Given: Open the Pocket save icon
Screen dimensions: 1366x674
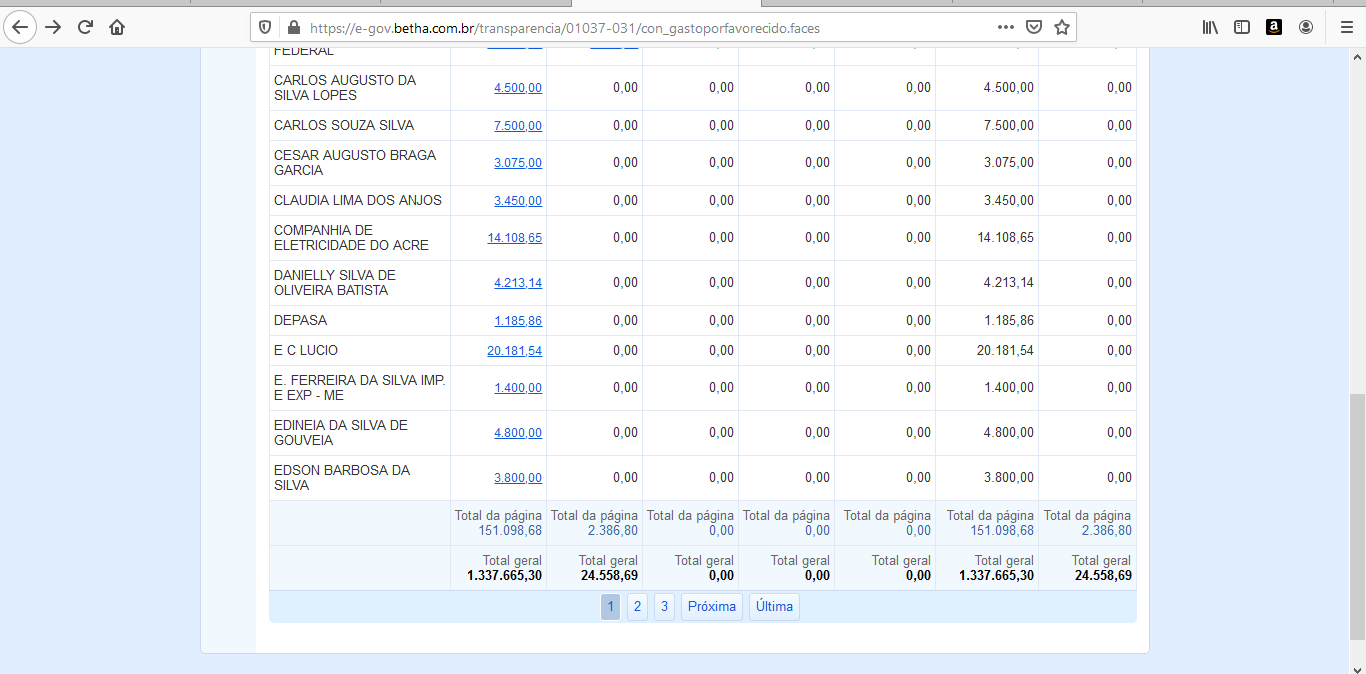Looking at the screenshot, I should [x=1035, y=27].
